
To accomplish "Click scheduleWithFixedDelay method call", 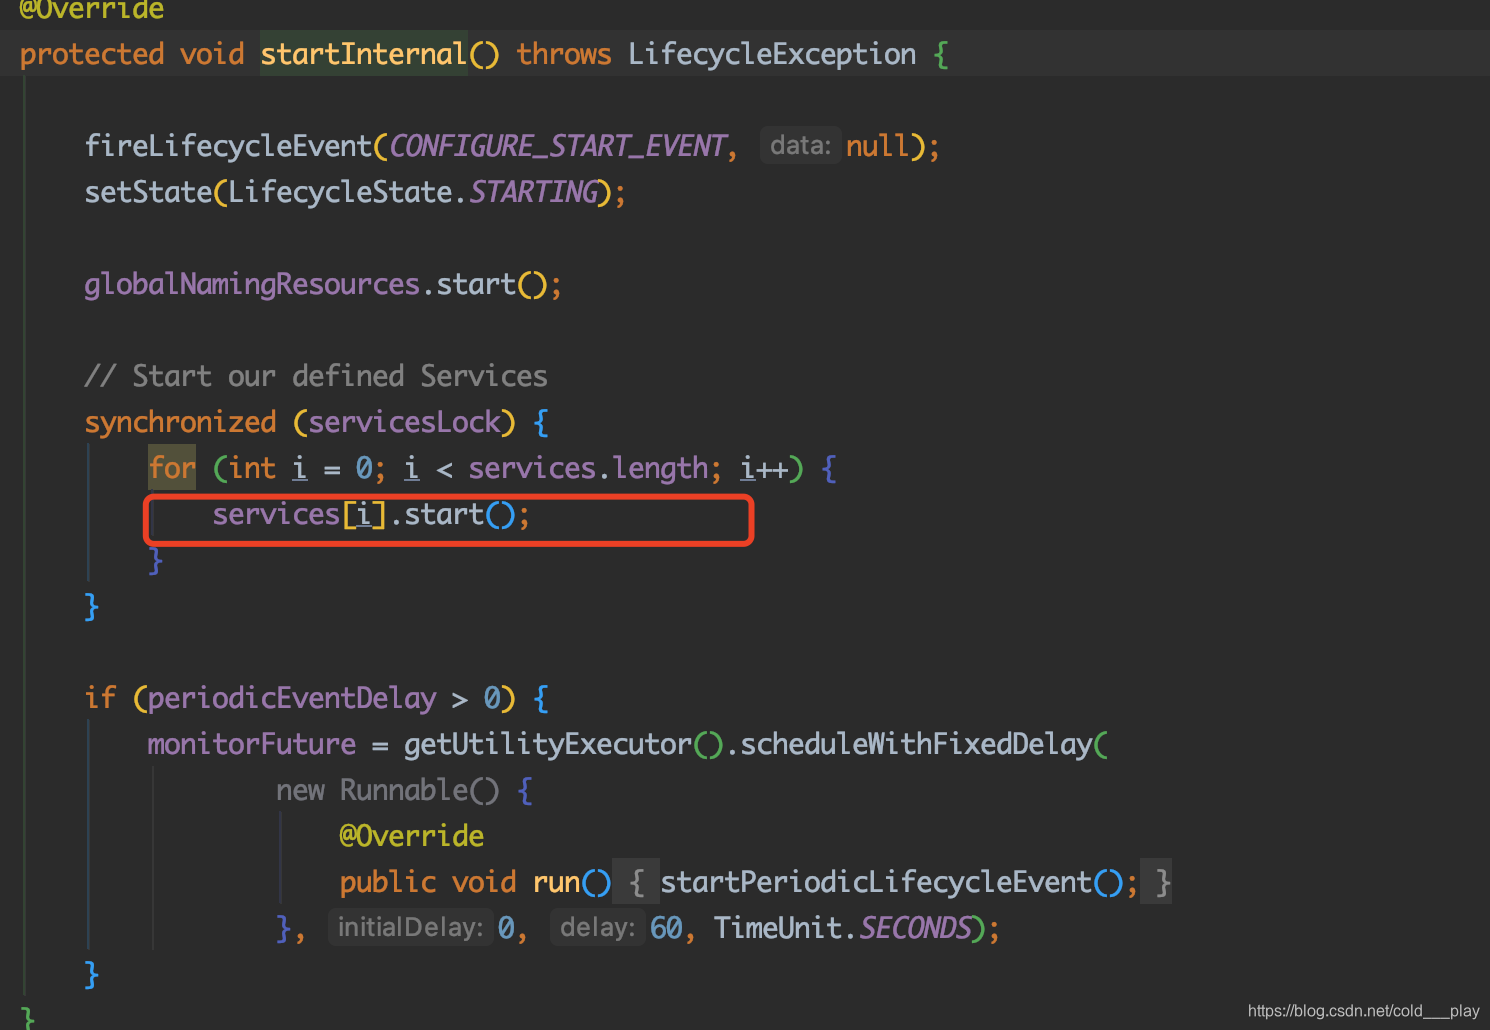I will (916, 744).
